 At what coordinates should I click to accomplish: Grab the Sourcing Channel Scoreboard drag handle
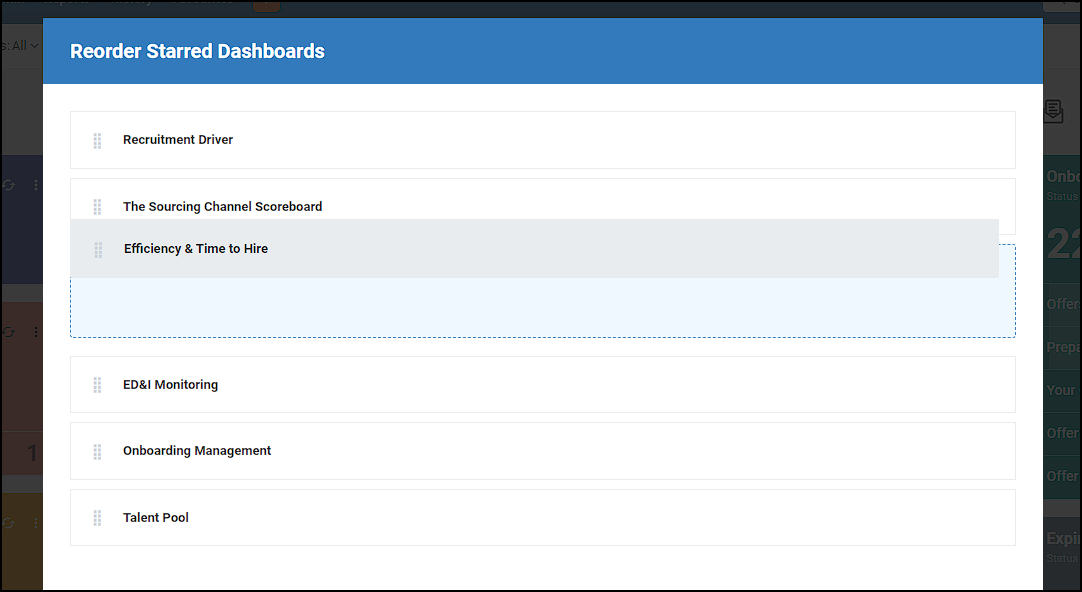97,206
